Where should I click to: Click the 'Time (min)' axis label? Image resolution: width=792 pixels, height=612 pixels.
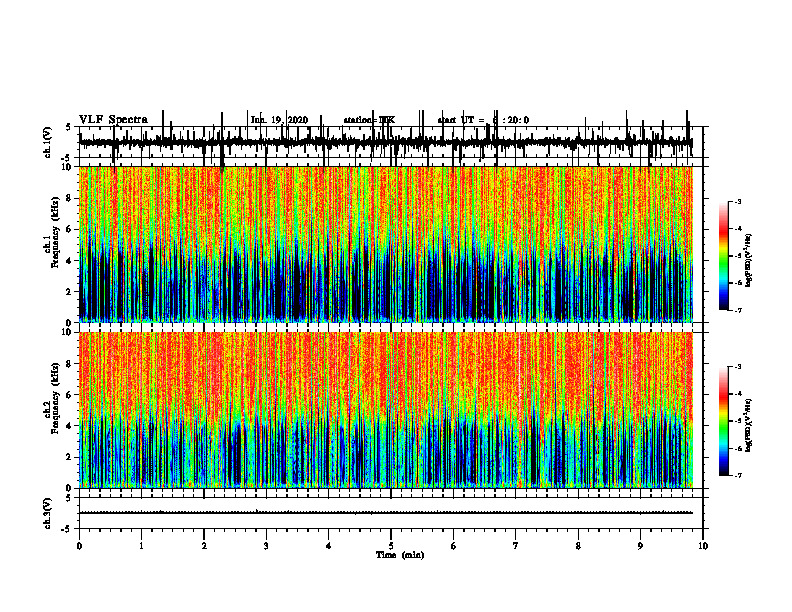pyautogui.click(x=400, y=555)
